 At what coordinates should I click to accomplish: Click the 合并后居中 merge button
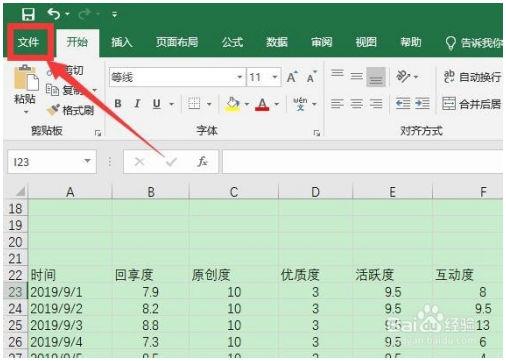[x=472, y=104]
